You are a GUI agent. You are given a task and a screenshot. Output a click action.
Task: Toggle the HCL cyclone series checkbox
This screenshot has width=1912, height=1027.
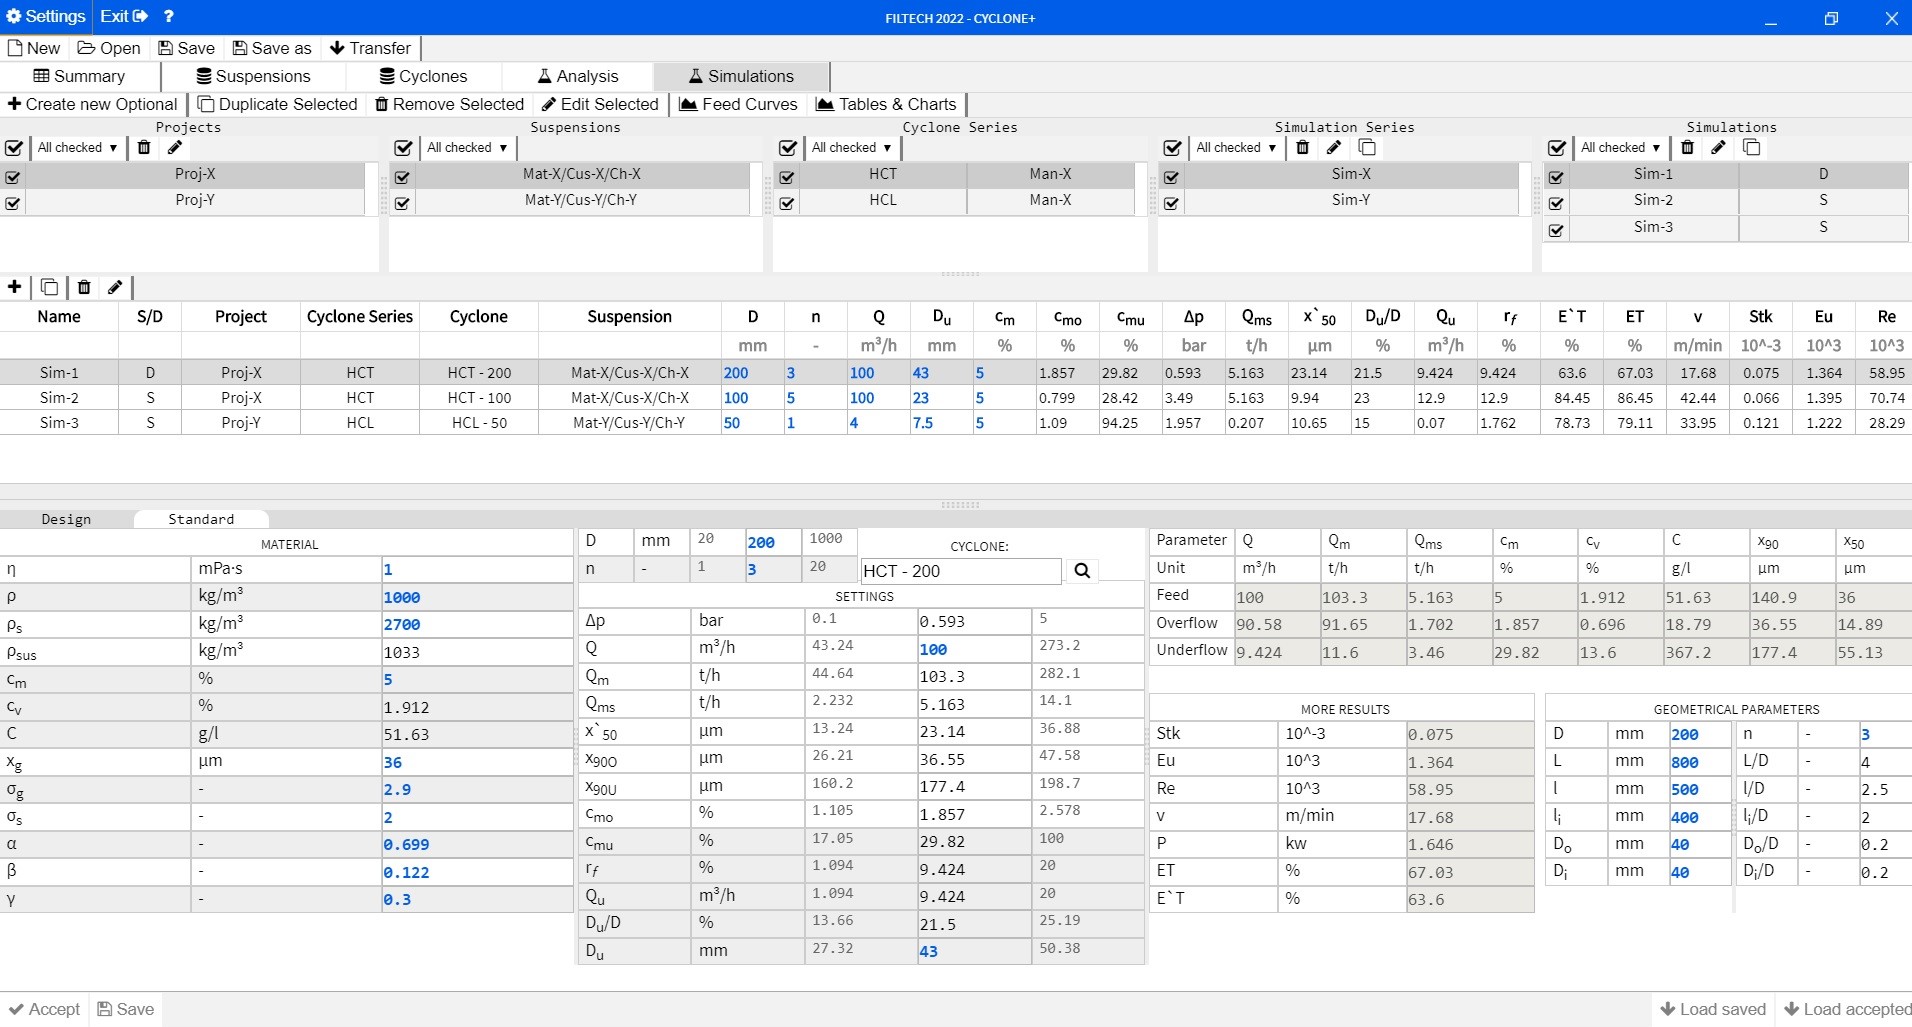[787, 203]
